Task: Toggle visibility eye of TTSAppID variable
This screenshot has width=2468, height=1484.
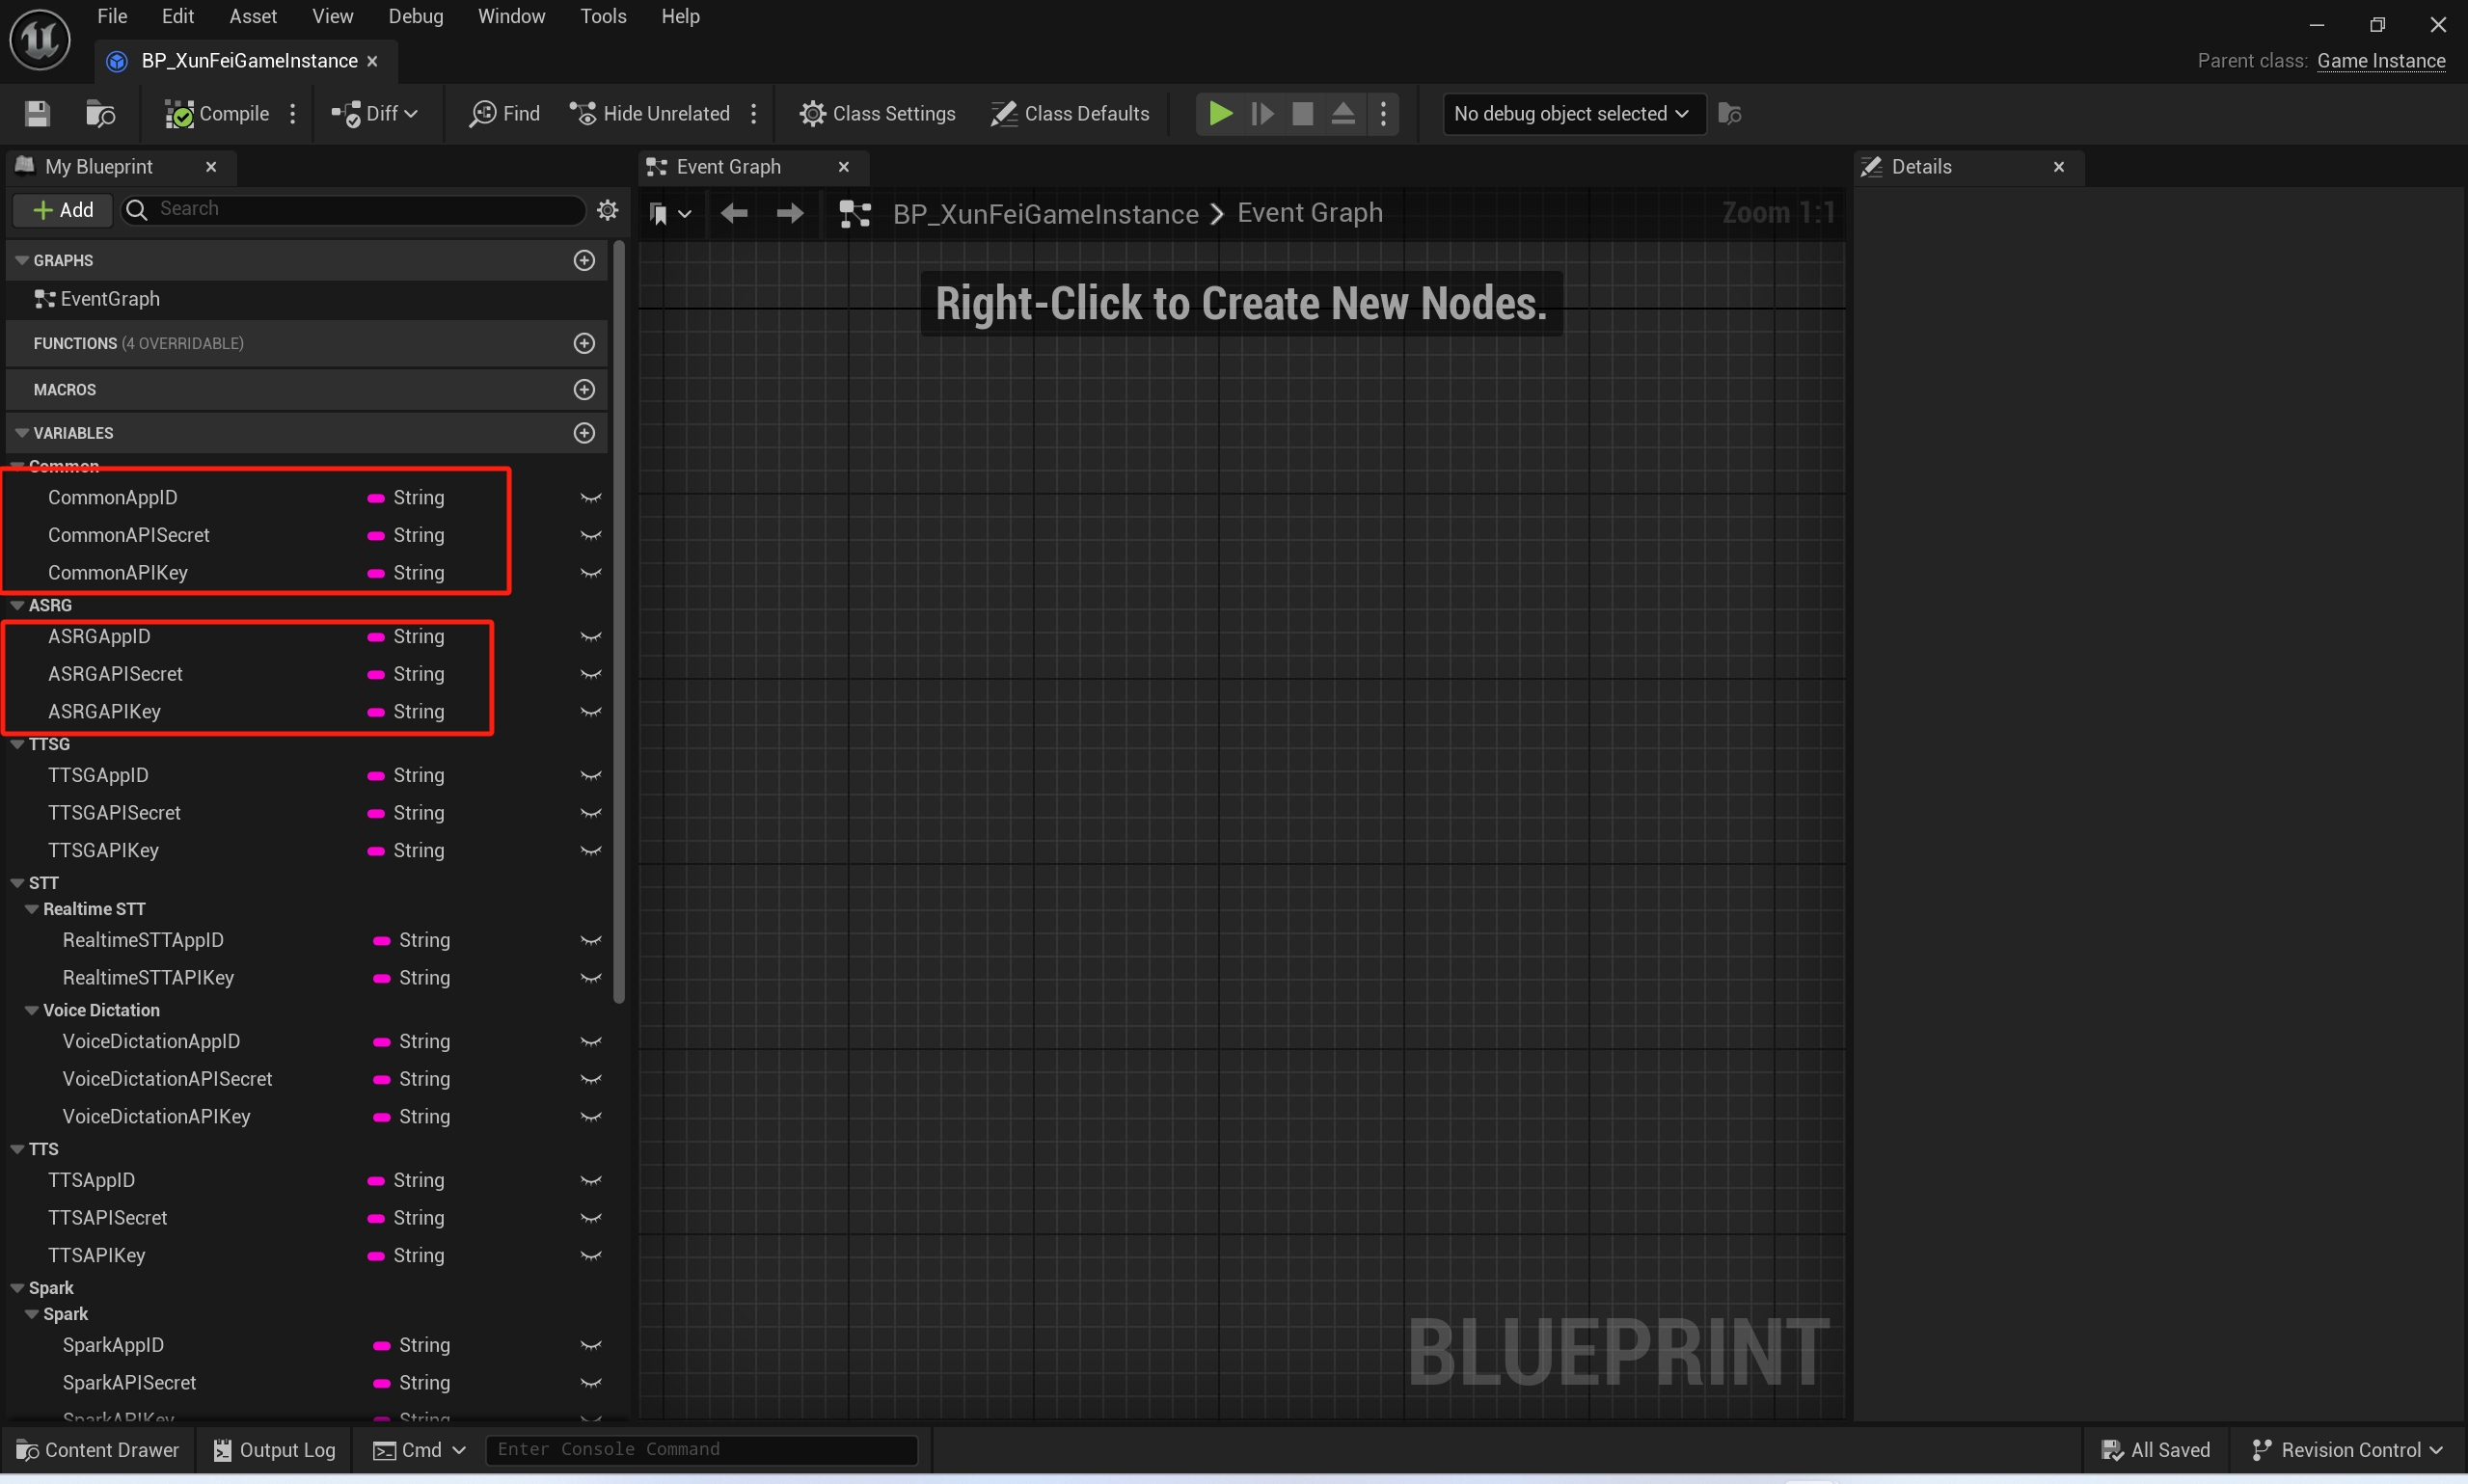Action: [591, 1181]
